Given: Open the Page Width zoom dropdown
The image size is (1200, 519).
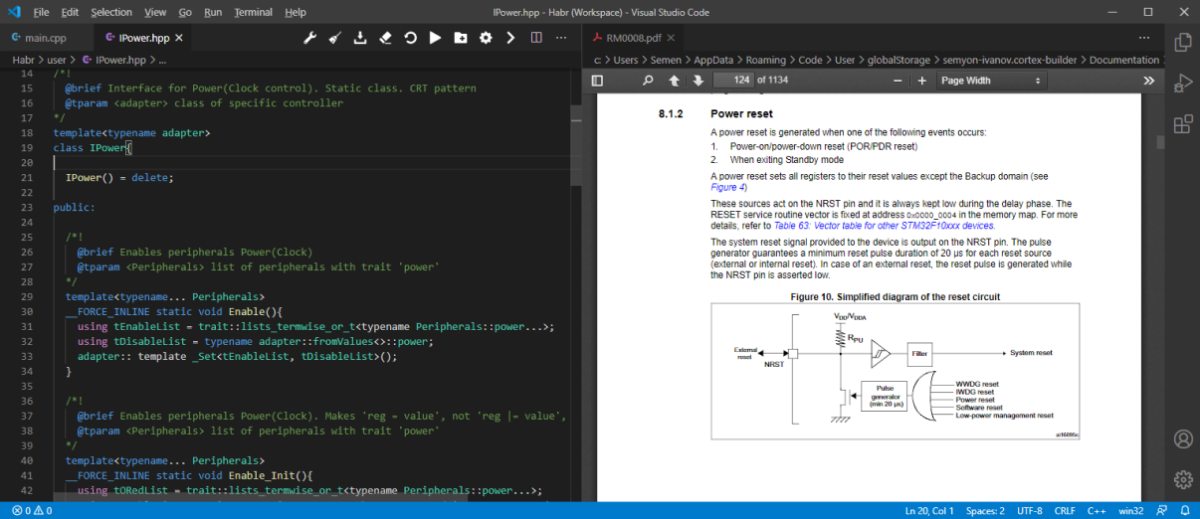Looking at the screenshot, I should 991,80.
